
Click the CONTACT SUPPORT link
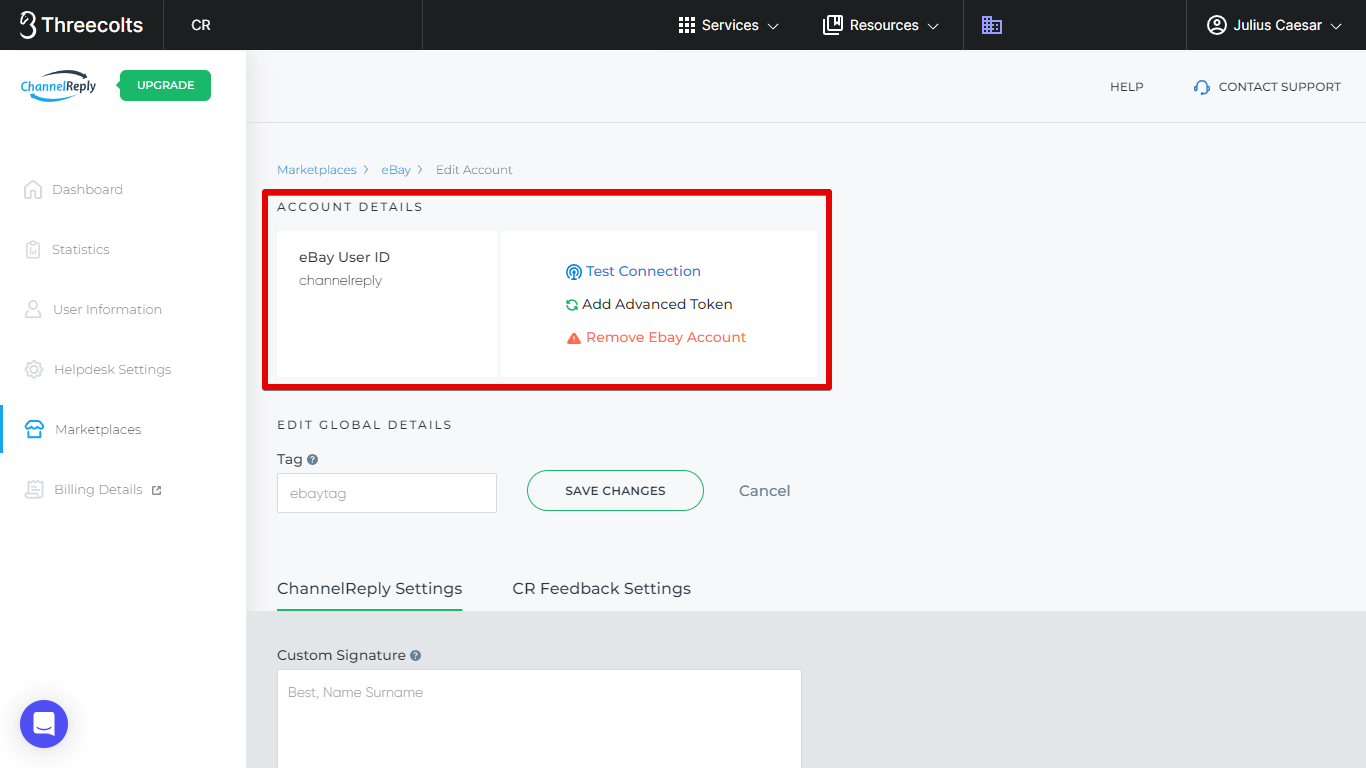tap(1279, 87)
